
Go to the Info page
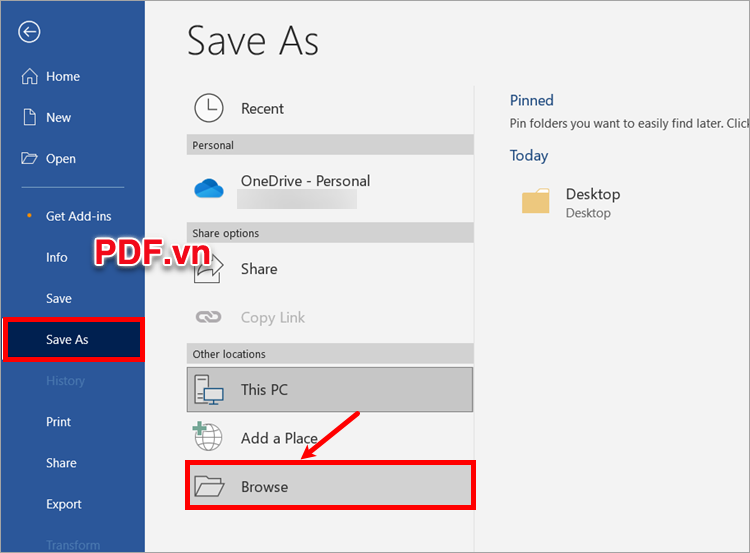coord(56,257)
